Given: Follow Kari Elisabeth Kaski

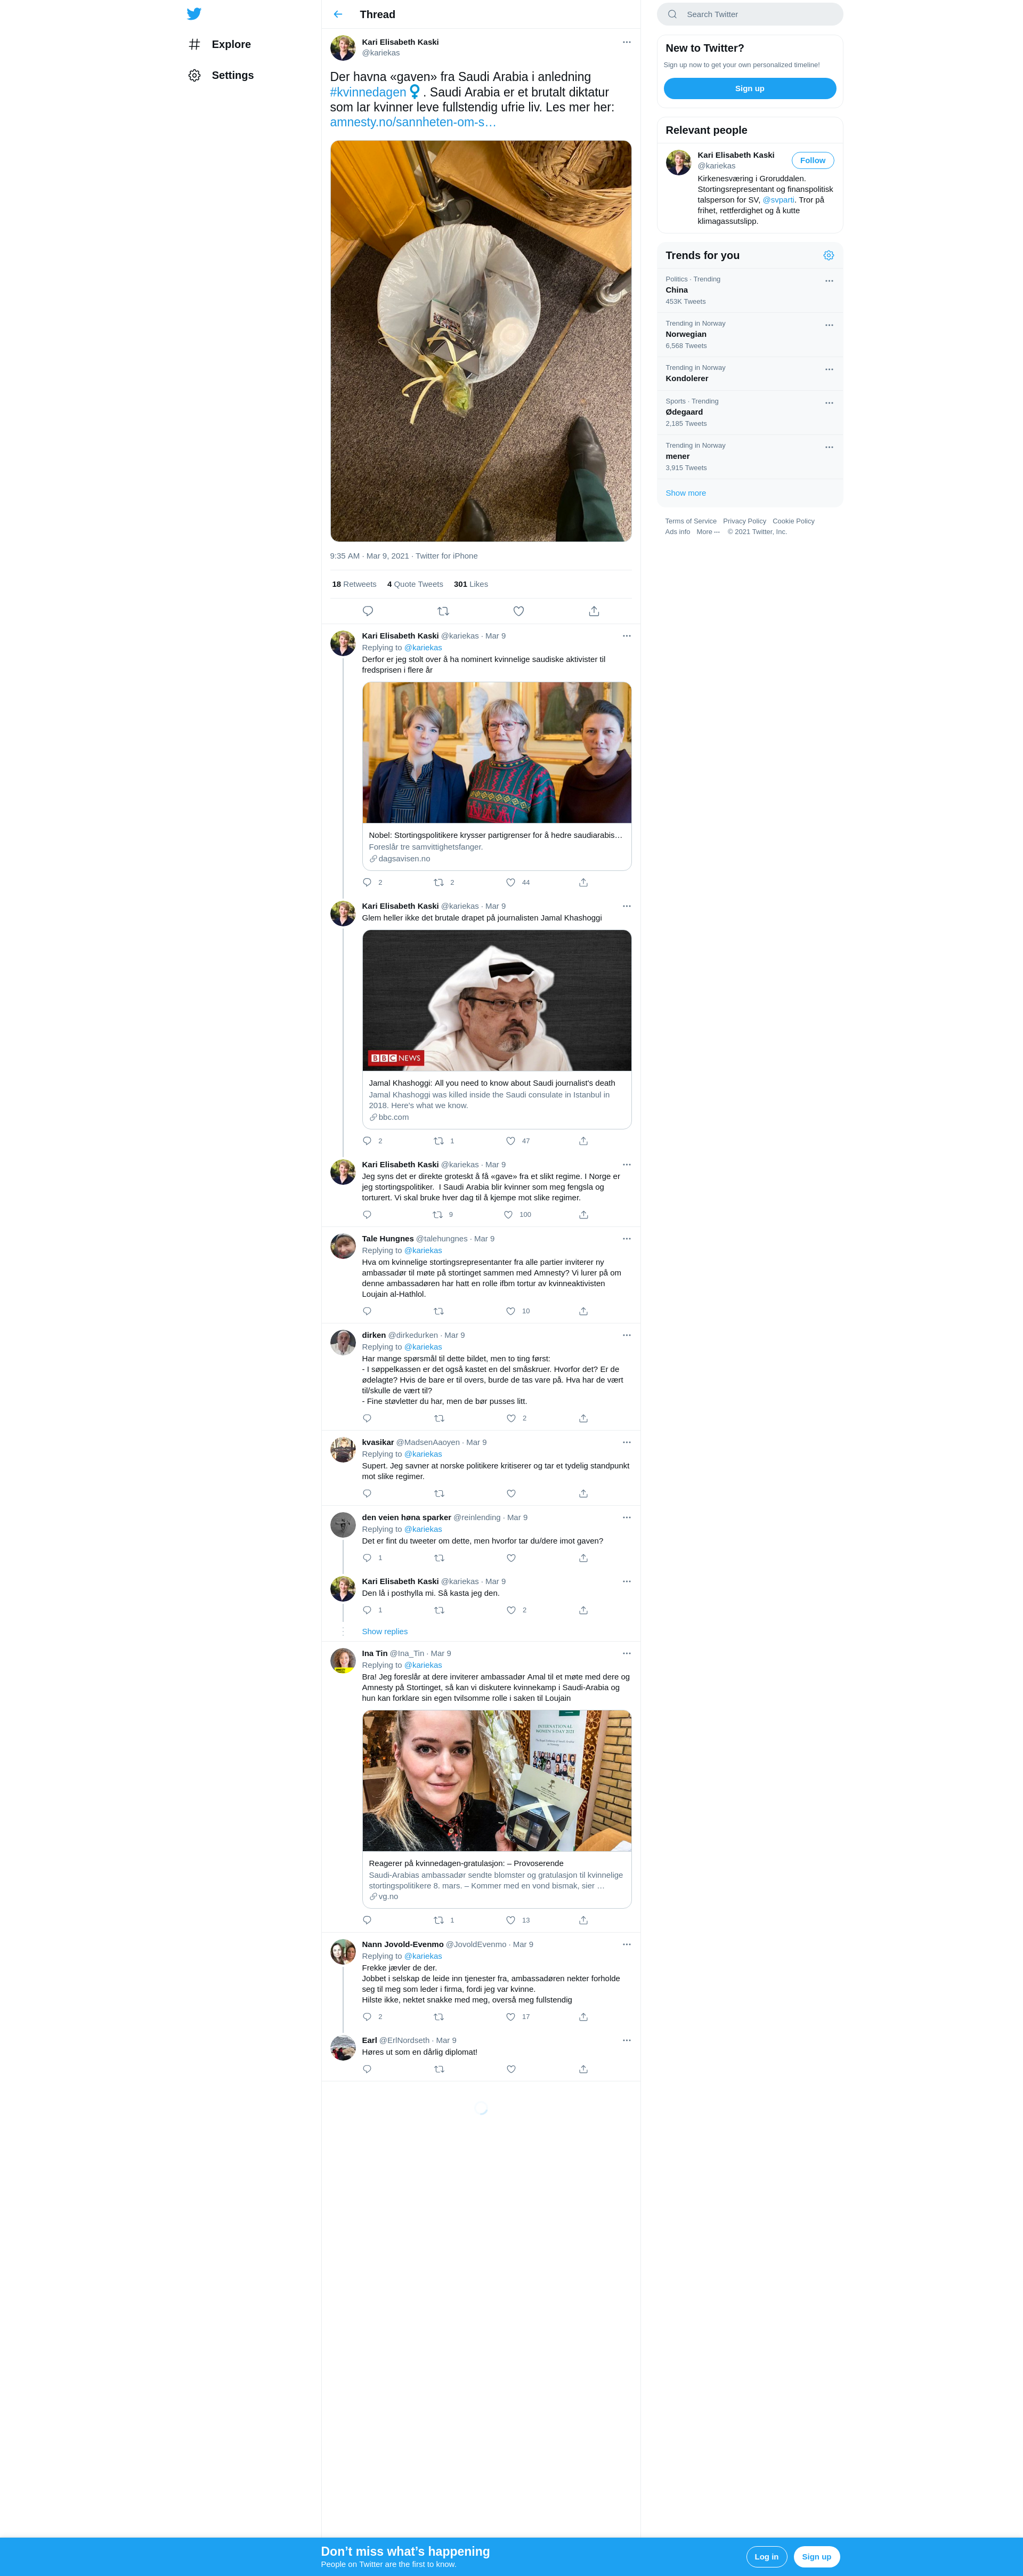Looking at the screenshot, I should 812,160.
